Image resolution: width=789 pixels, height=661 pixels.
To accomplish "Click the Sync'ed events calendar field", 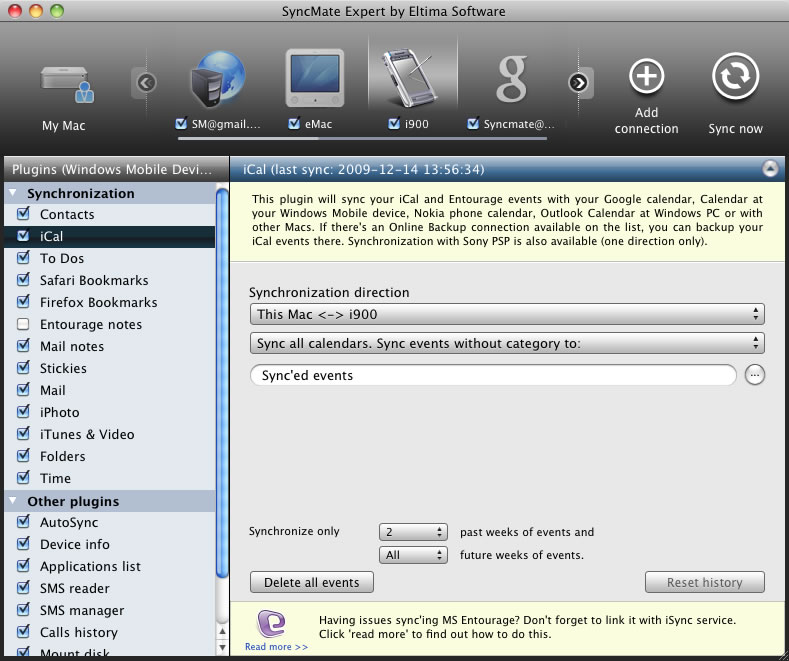I will pyautogui.click(x=493, y=375).
